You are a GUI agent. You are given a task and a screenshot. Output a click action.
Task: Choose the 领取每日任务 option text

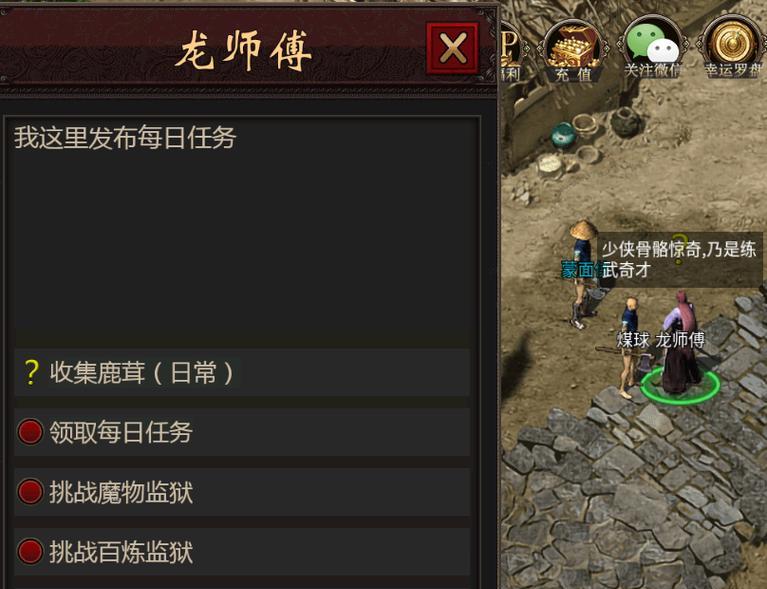(121, 432)
